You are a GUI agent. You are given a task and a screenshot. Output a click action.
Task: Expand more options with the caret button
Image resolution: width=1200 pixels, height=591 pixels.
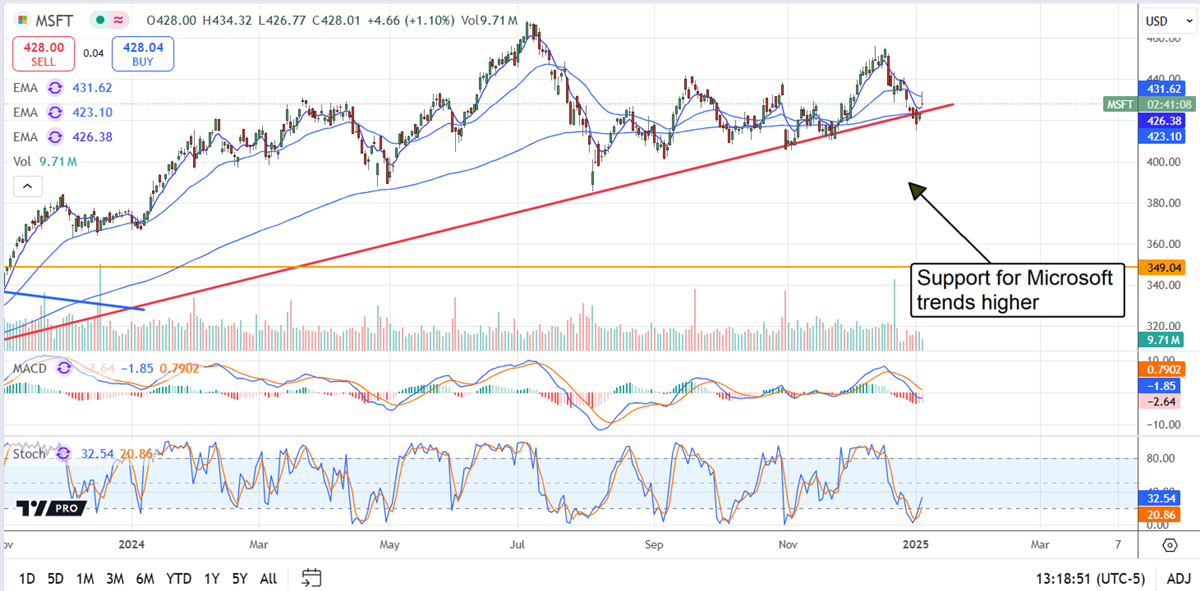tap(27, 186)
